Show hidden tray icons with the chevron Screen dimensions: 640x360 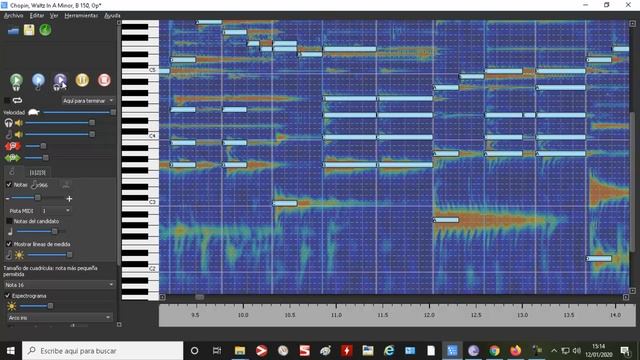click(x=554, y=351)
